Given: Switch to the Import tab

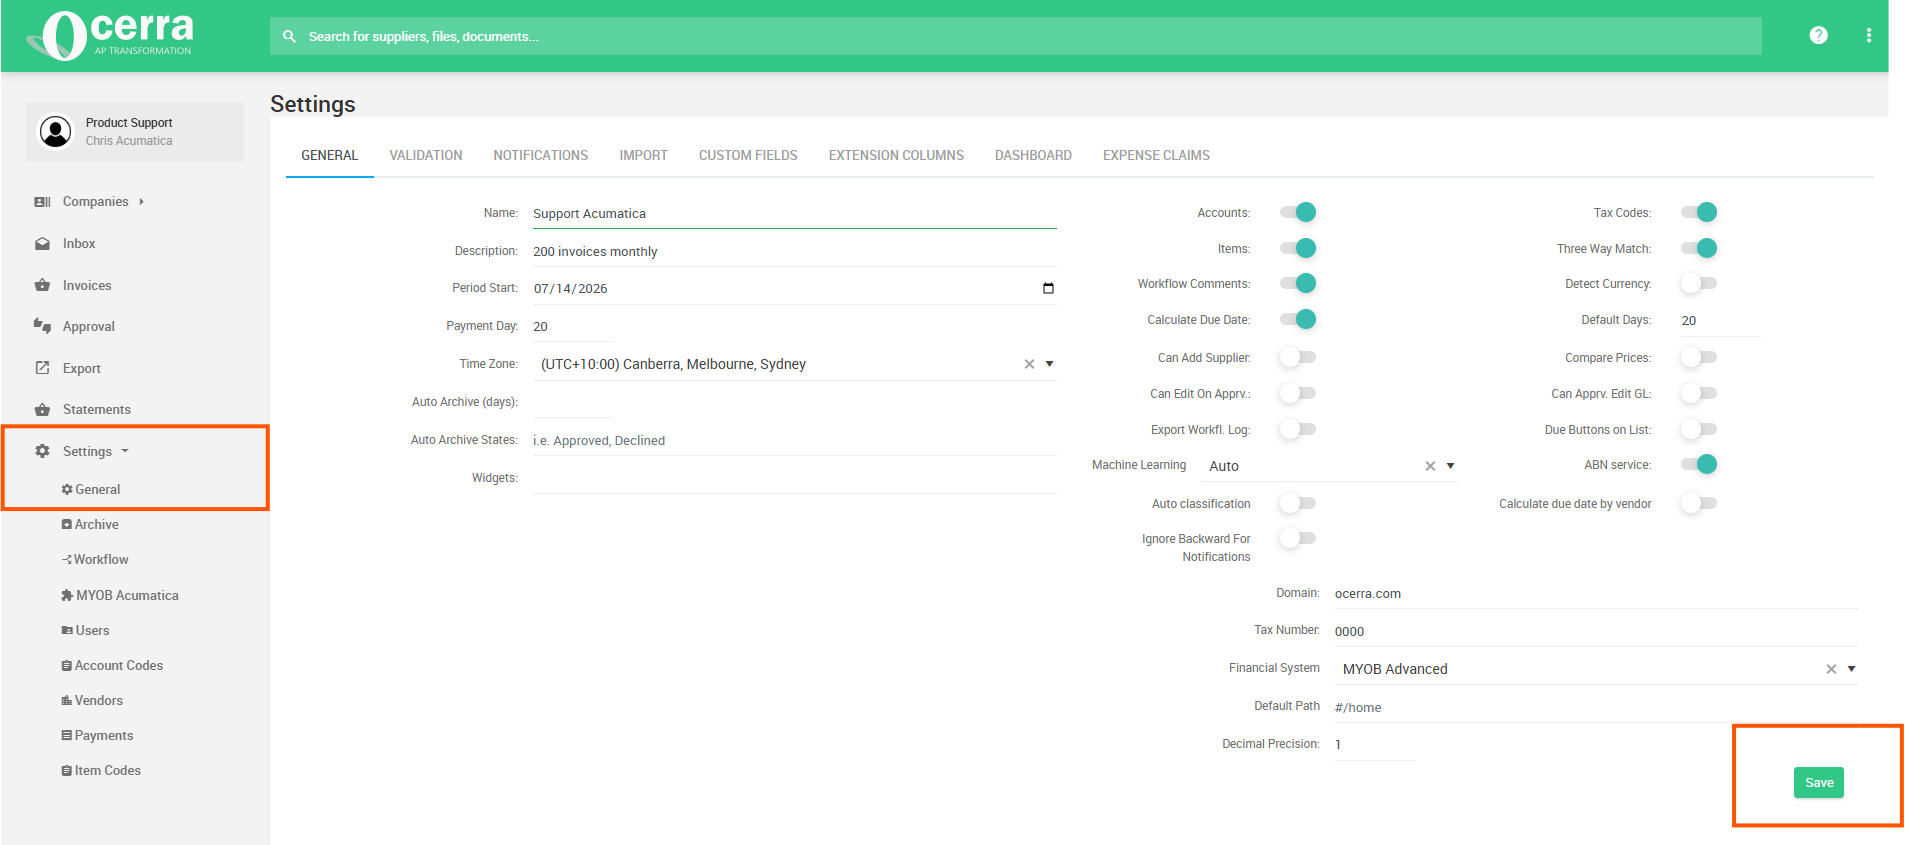Looking at the screenshot, I should coord(643,155).
